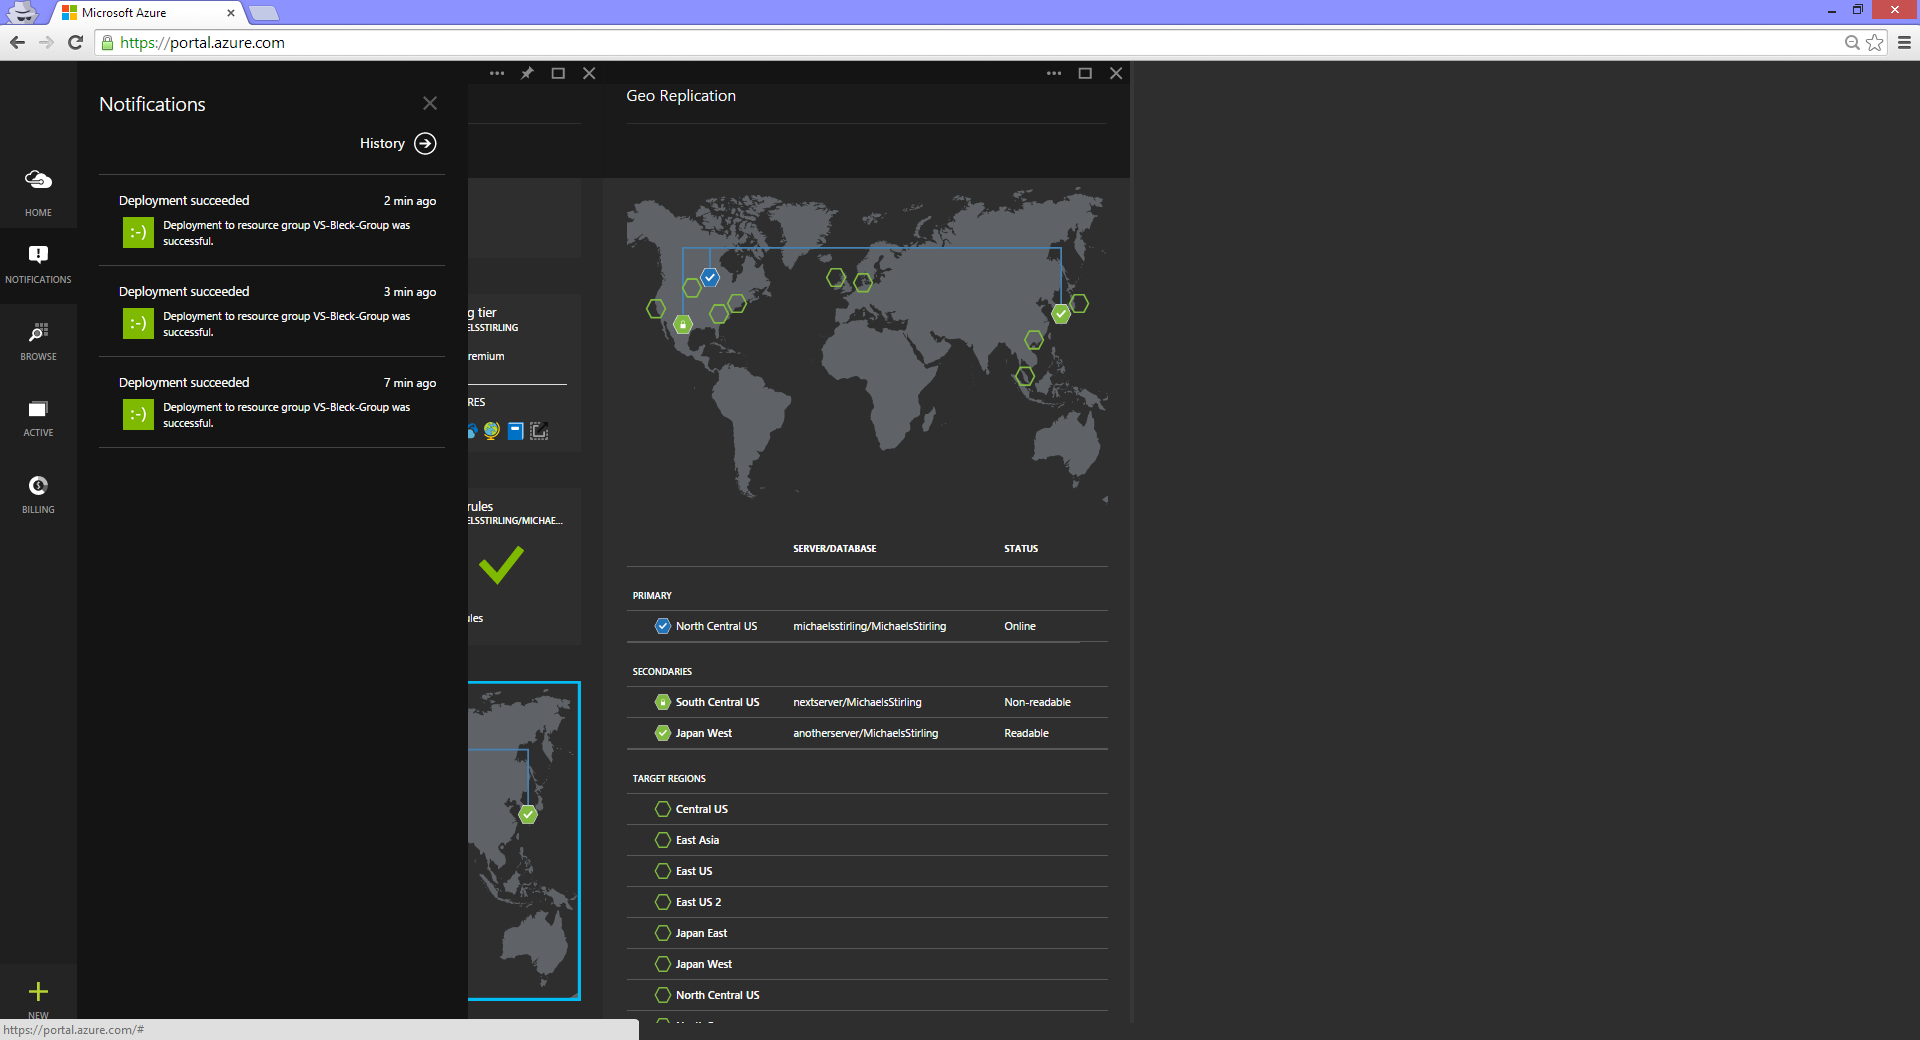This screenshot has width=1920, height=1040.
Task: Choose East Asia target region
Action: click(867, 840)
